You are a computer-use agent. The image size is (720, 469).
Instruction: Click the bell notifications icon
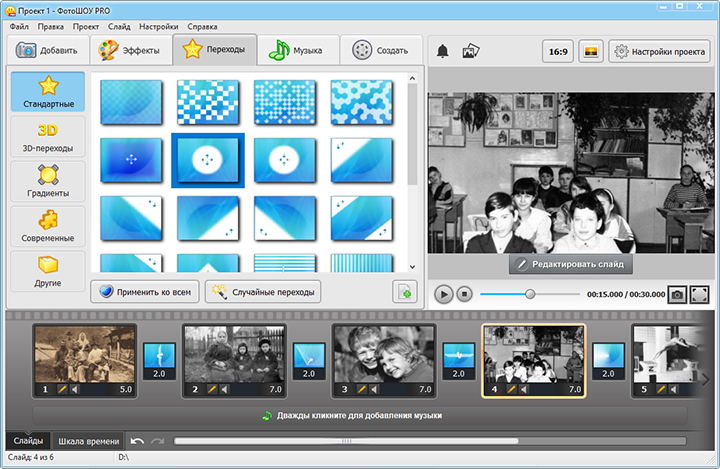coord(442,51)
